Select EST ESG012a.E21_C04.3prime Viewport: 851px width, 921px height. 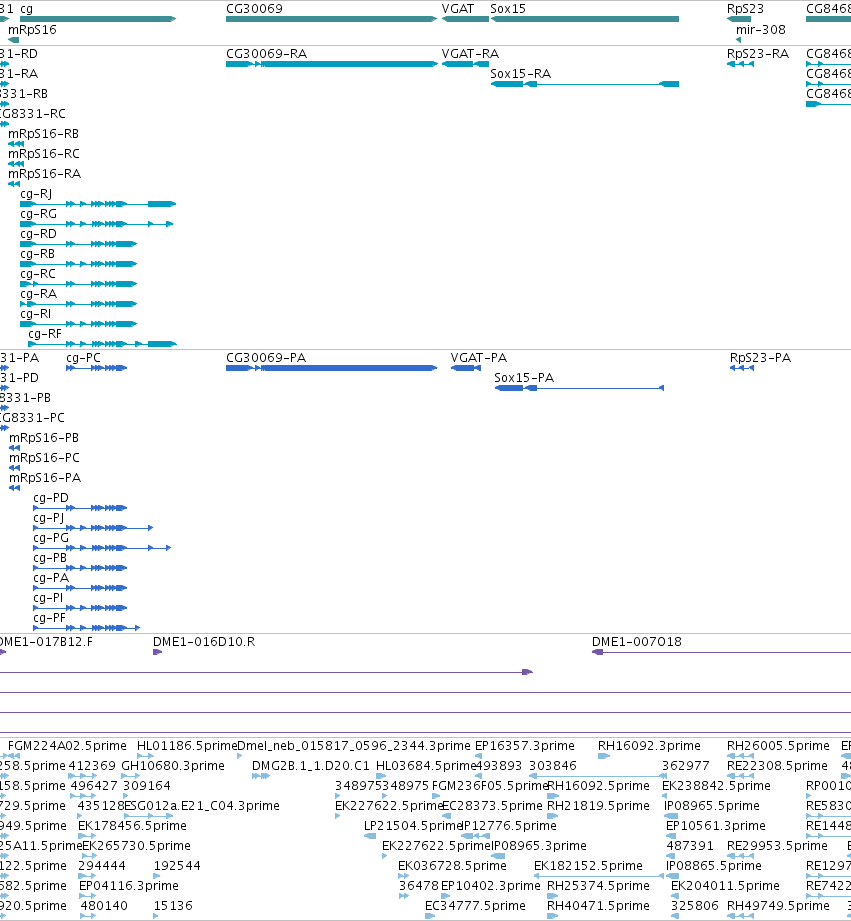201,805
